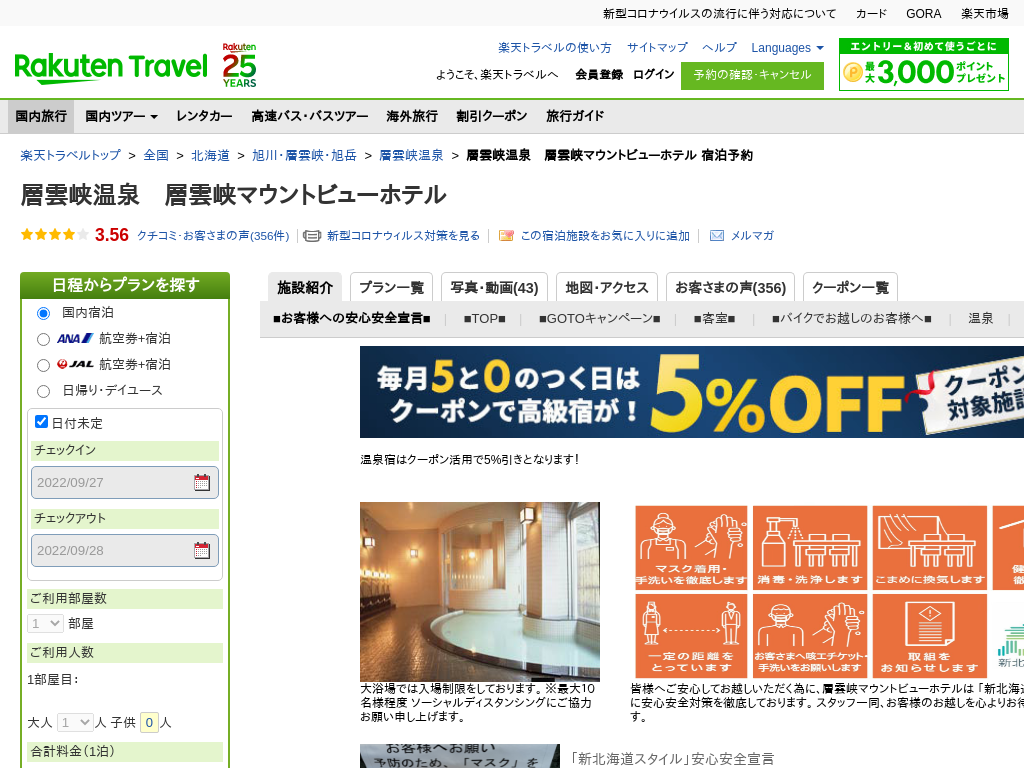Image resolution: width=1024 pixels, height=768 pixels.
Task: Open the 高速バス・バスツアー navigation item
Action: click(310, 116)
